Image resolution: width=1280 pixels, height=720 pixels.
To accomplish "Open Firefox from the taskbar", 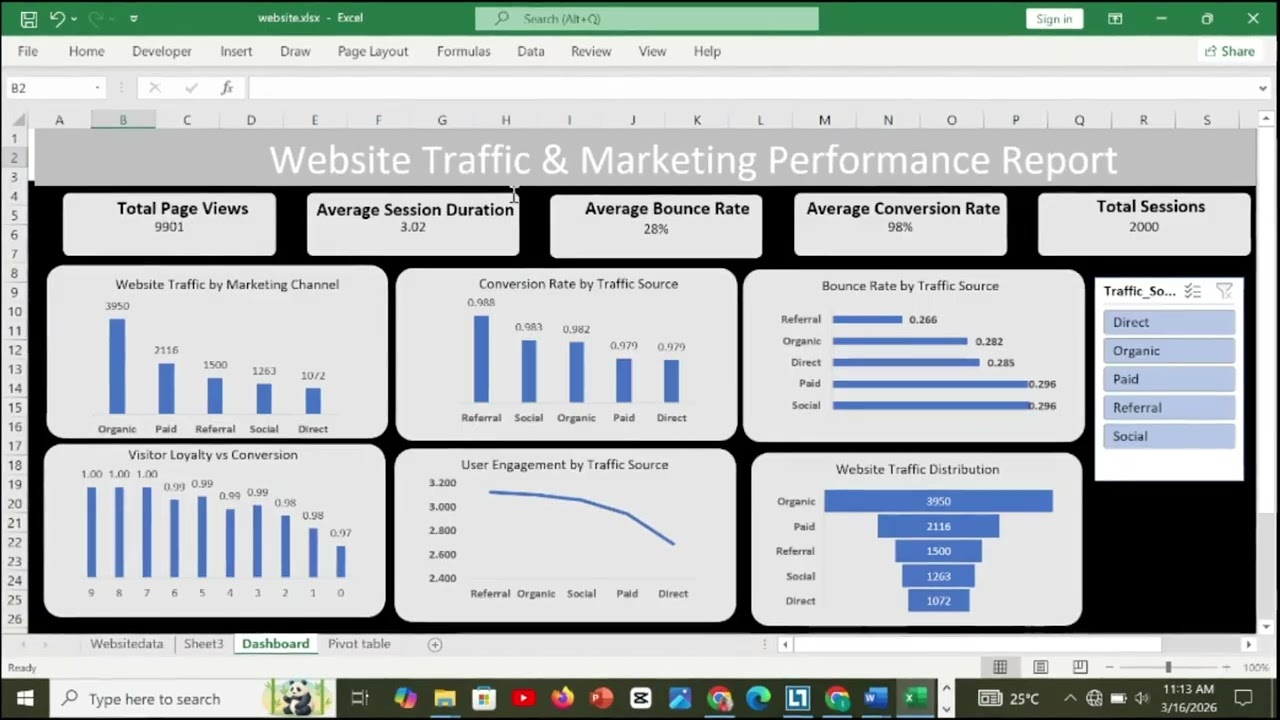I will [562, 699].
